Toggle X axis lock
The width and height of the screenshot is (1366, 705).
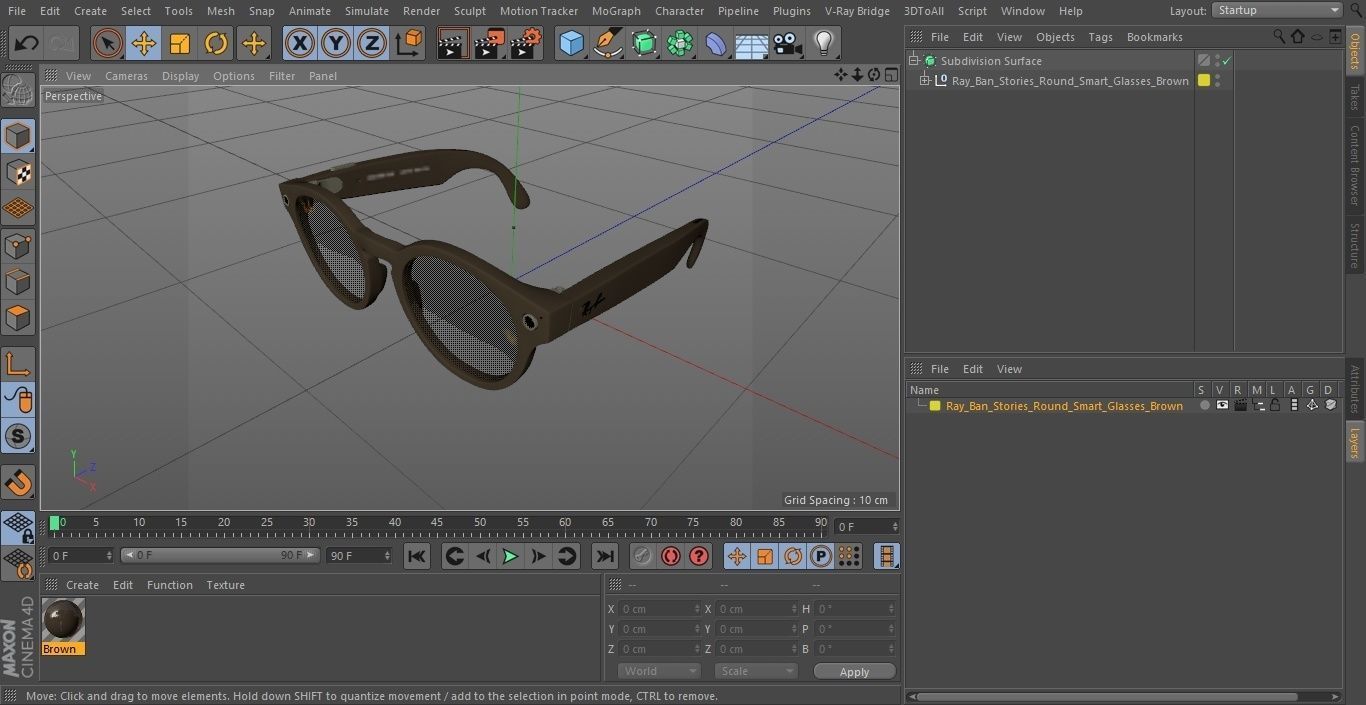click(299, 44)
